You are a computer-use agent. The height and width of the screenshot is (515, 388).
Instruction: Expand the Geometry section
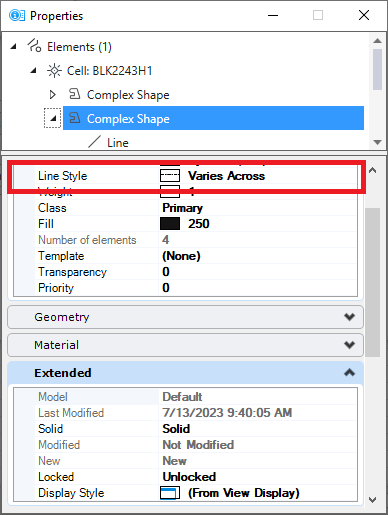(x=349, y=317)
